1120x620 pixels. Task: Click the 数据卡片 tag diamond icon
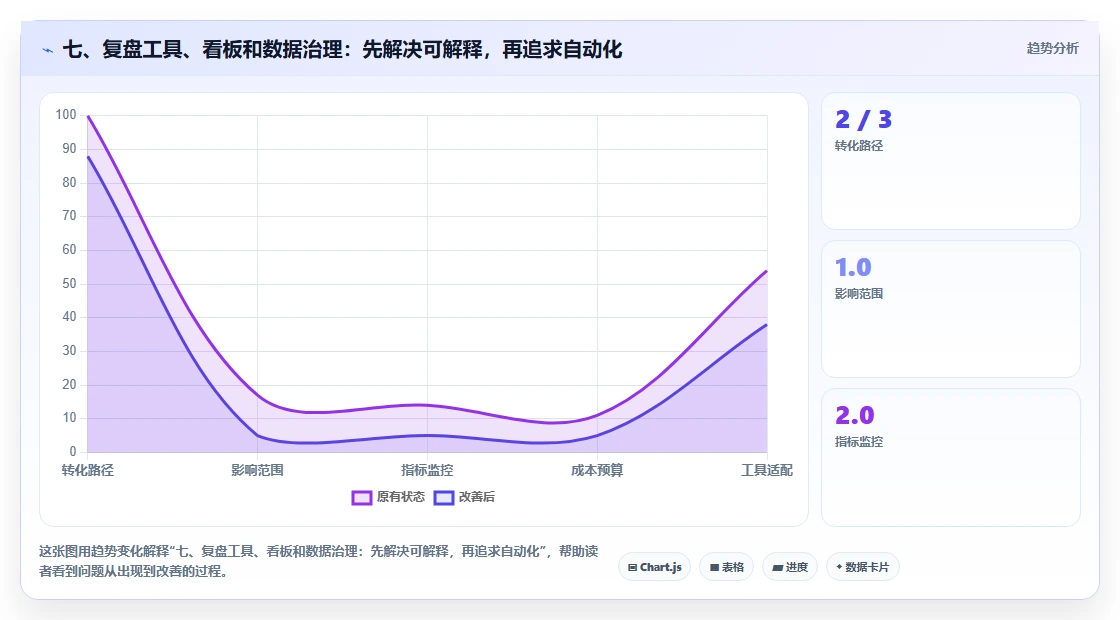pyautogui.click(x=839, y=566)
